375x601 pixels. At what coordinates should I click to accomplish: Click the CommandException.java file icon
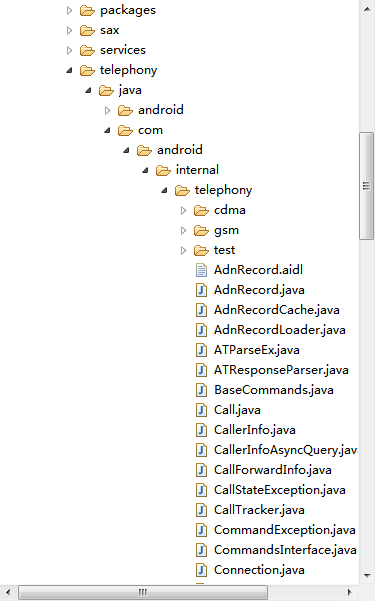coord(201,530)
